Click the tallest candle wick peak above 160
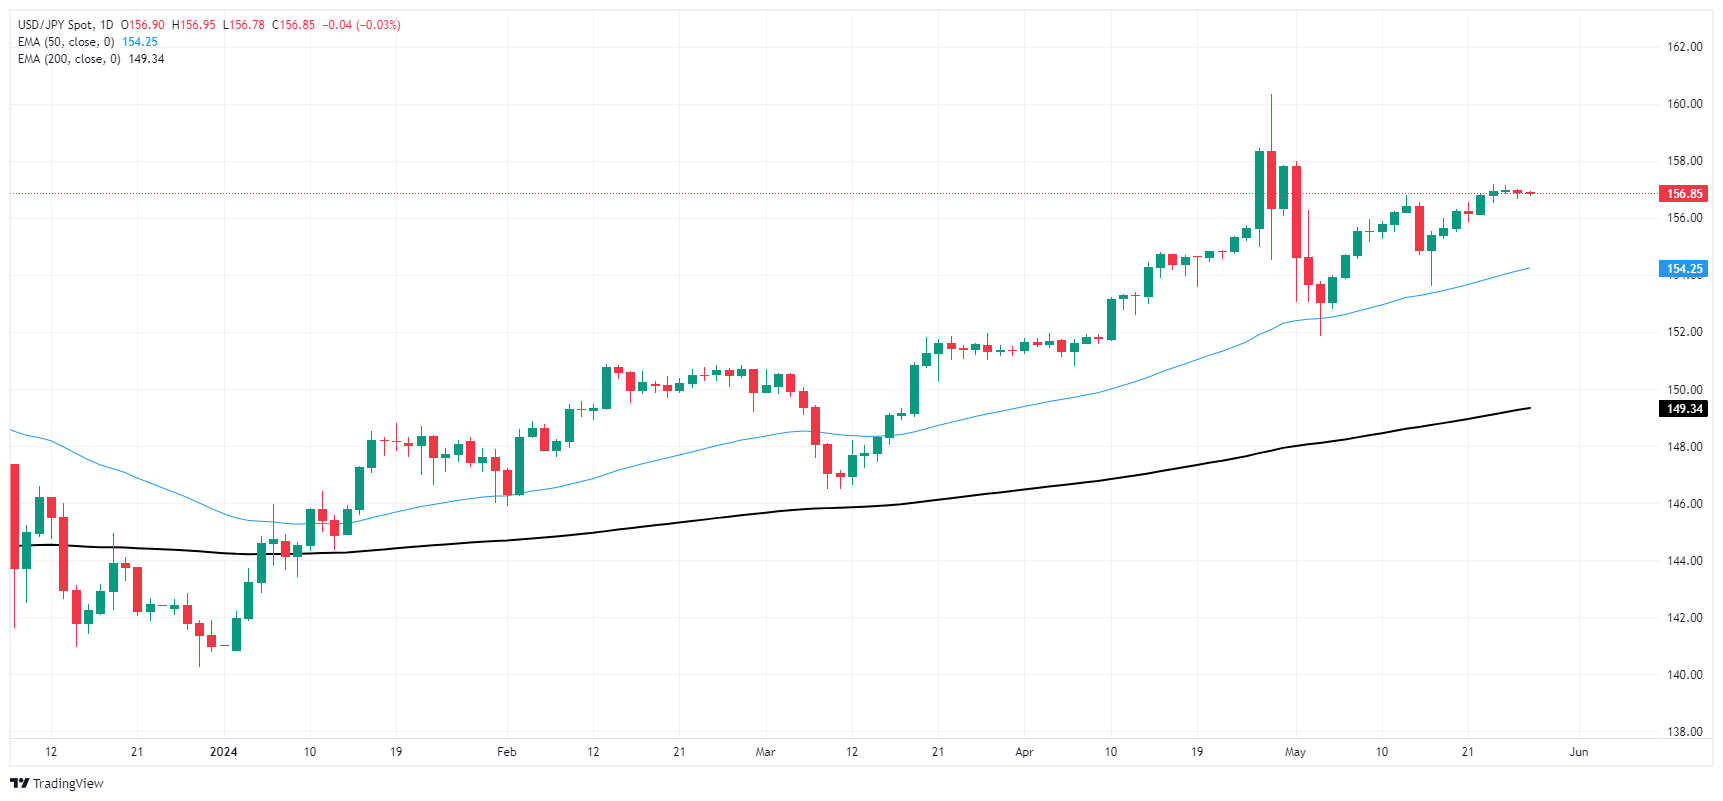This screenshot has height=801, width=1723. pos(1271,96)
